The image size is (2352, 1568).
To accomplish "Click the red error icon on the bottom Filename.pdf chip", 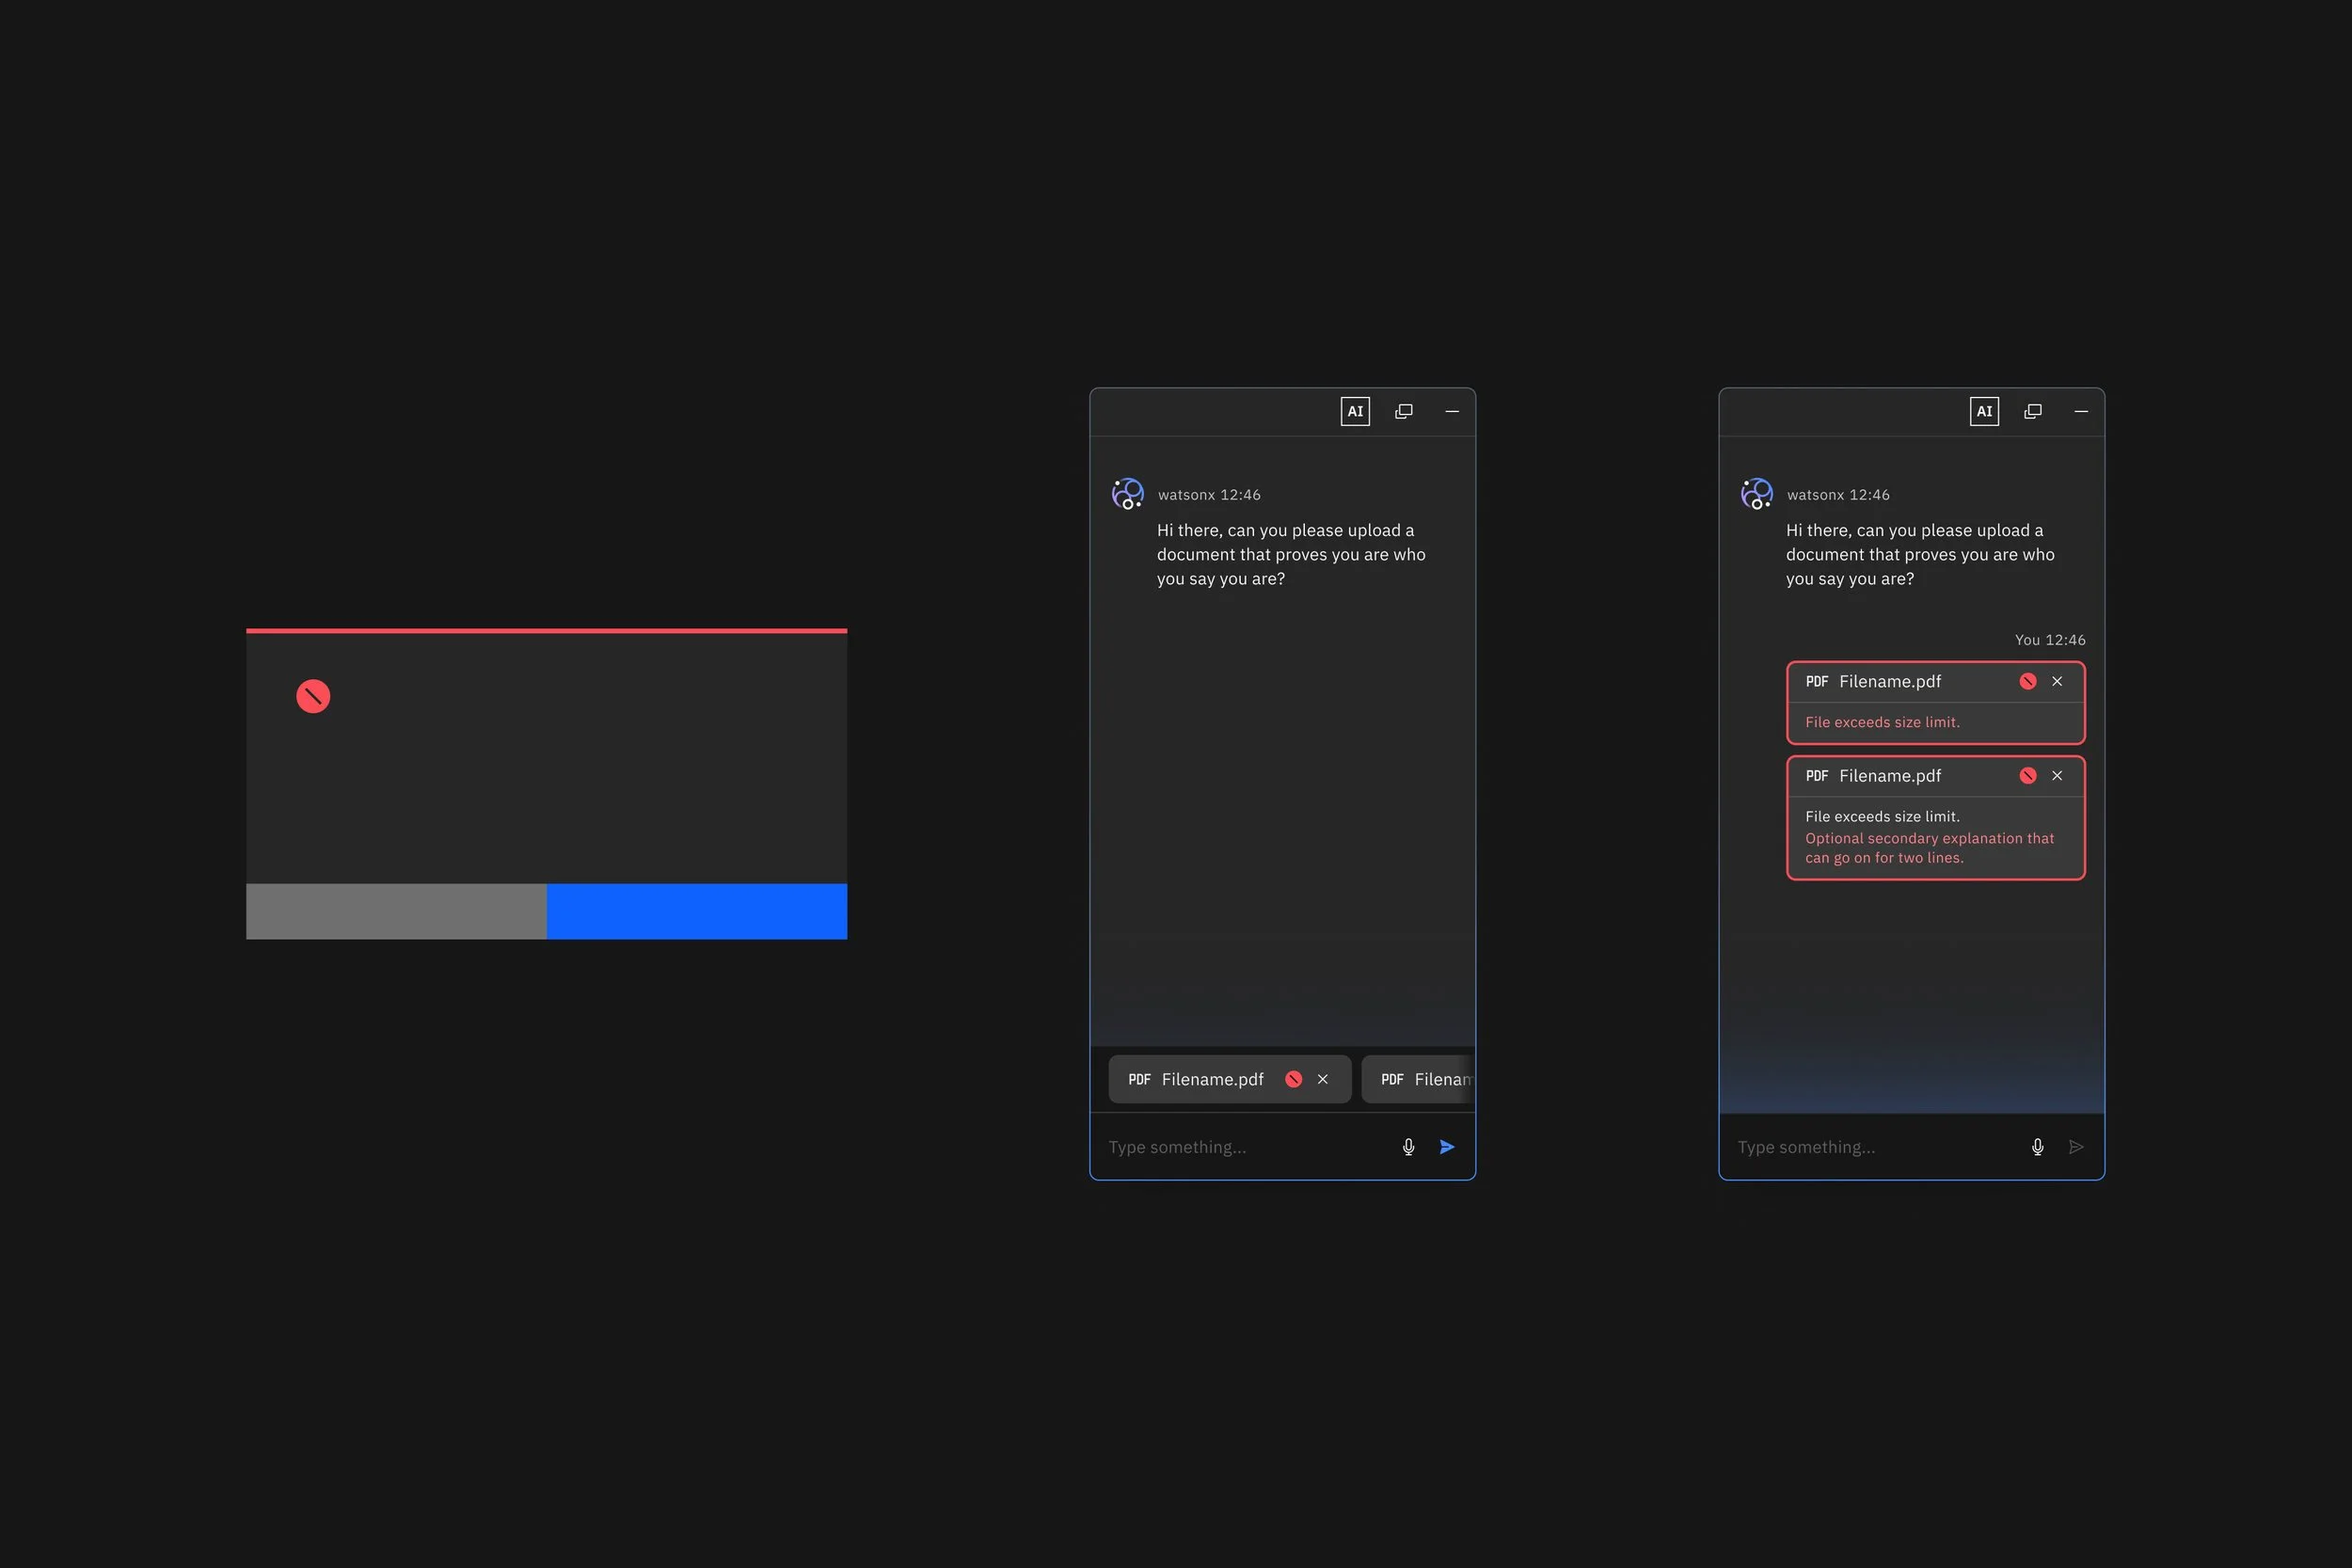I will pyautogui.click(x=1293, y=1079).
